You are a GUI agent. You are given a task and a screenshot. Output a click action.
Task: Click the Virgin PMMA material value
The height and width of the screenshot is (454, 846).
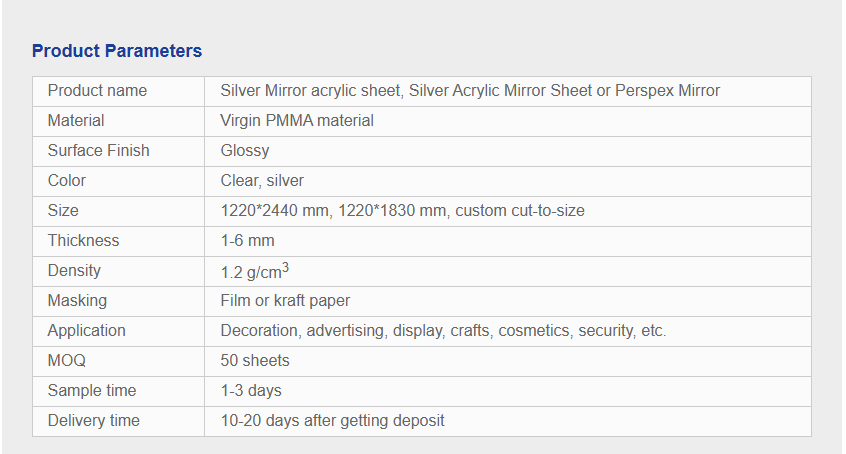coord(297,120)
